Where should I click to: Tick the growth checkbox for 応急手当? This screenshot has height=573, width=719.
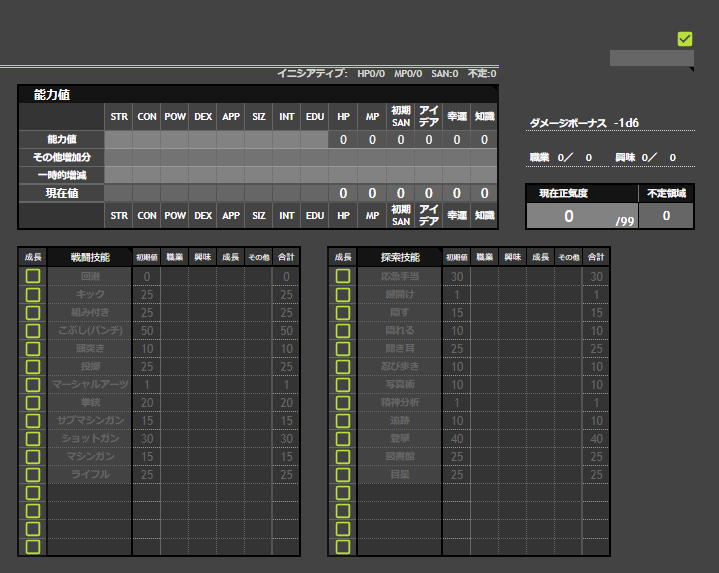click(x=343, y=276)
